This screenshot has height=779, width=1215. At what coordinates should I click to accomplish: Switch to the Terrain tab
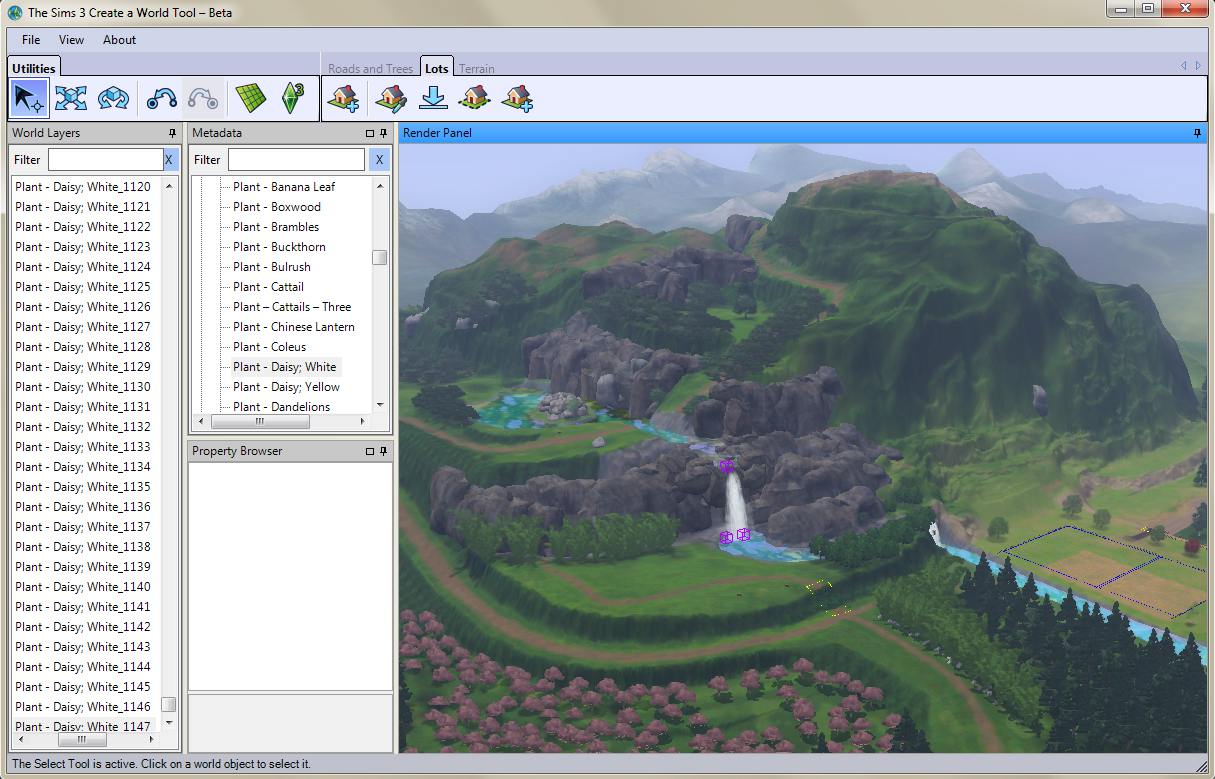point(476,68)
